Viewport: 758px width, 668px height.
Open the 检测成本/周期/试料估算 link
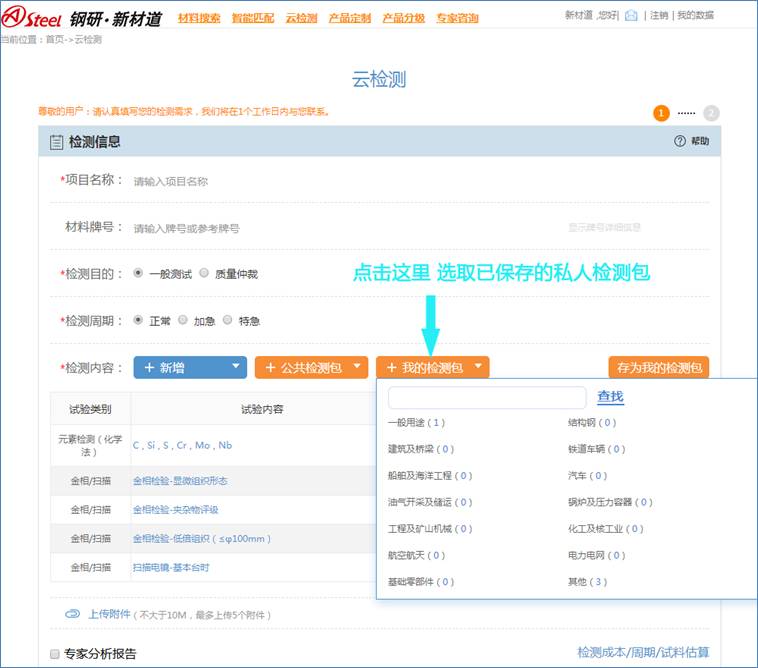pos(643,652)
